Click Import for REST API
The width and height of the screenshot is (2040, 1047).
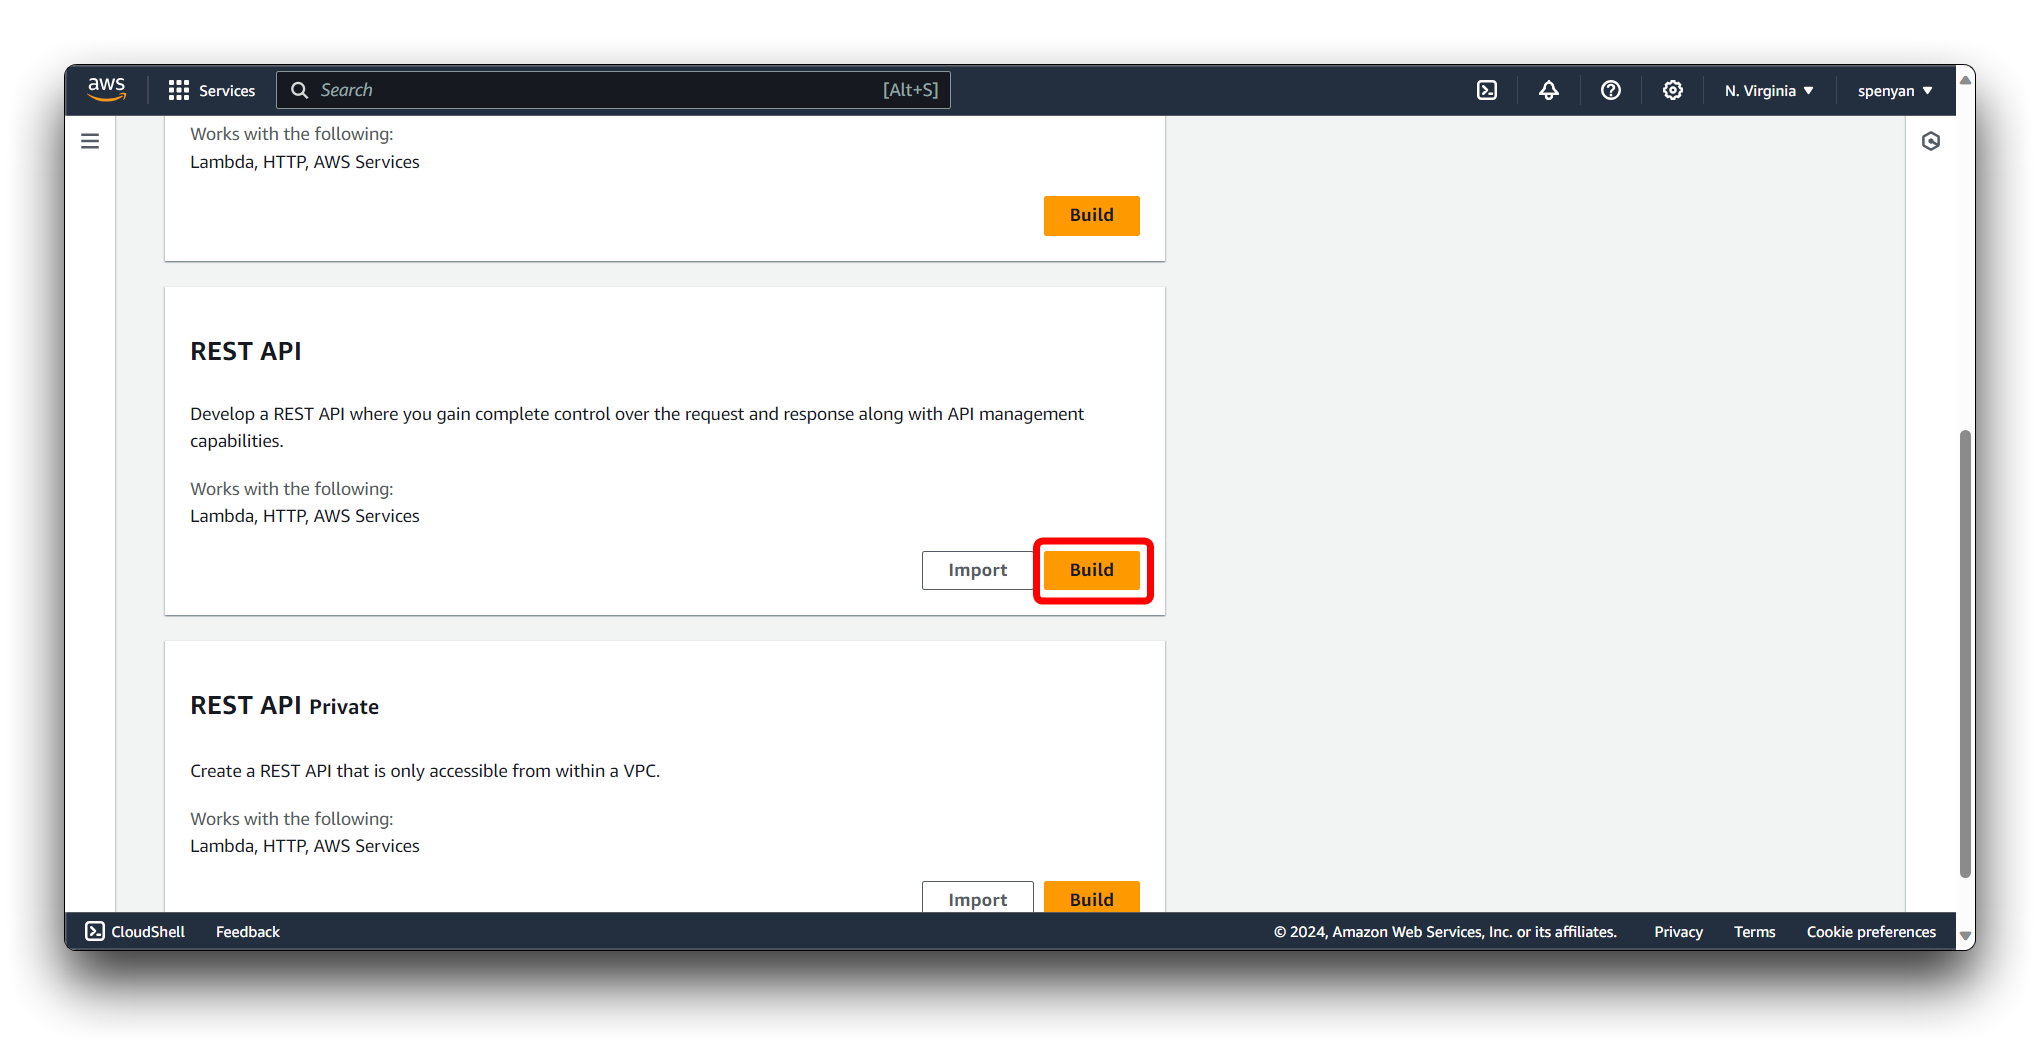click(978, 570)
